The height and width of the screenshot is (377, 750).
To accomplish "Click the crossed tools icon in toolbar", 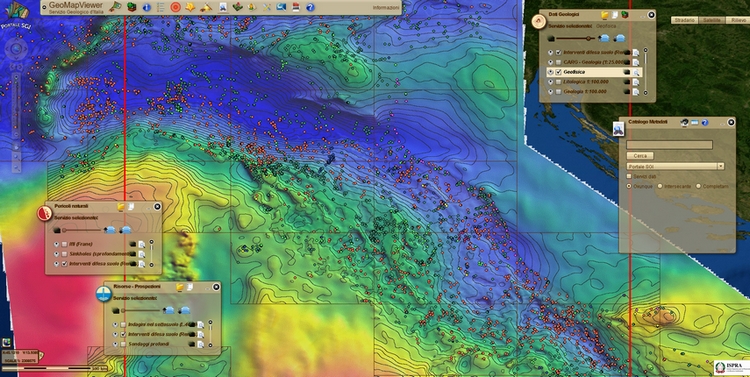I will coord(267,7).
